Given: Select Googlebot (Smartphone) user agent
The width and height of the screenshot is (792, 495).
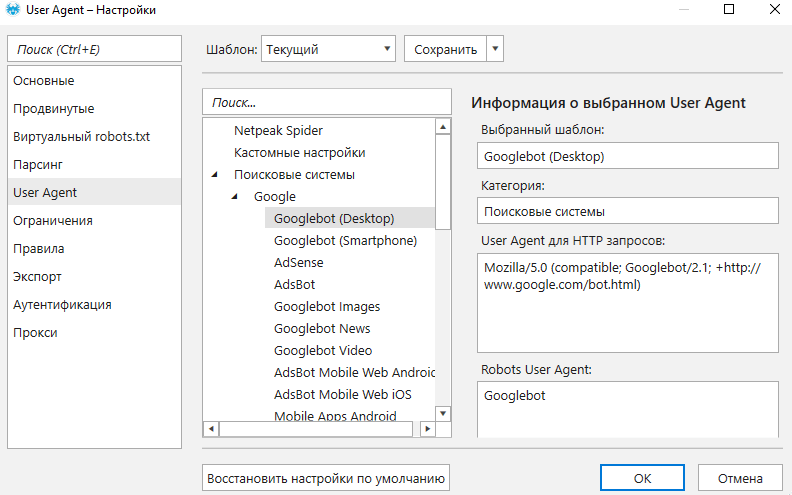Looking at the screenshot, I should [345, 240].
